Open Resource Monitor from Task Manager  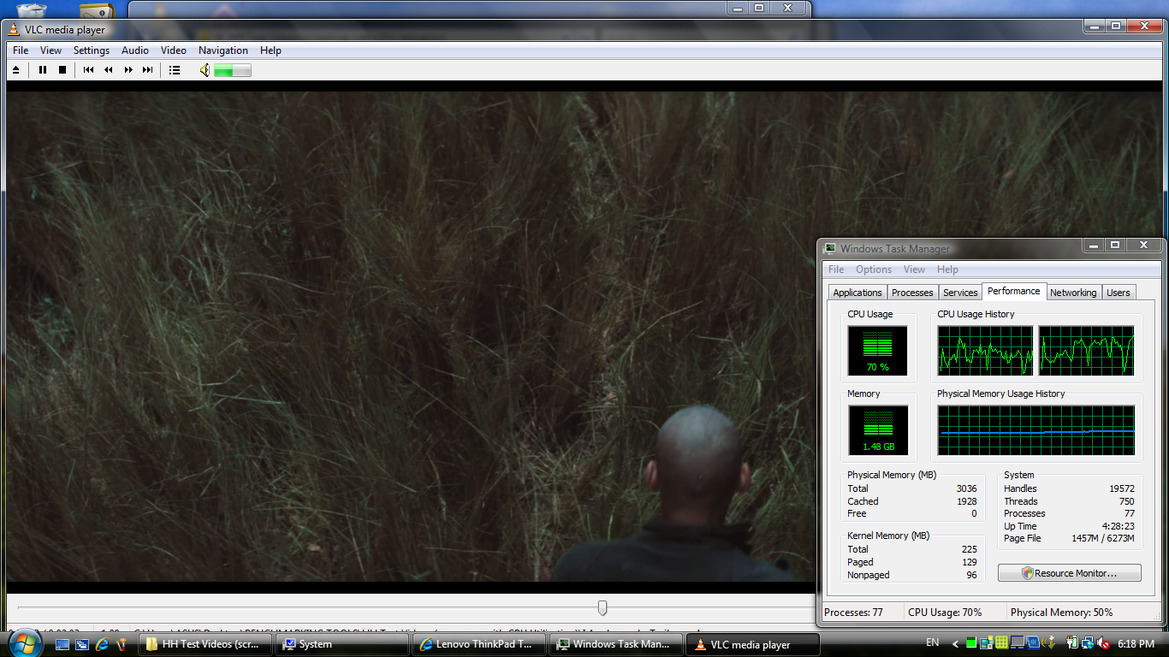[1070, 573]
